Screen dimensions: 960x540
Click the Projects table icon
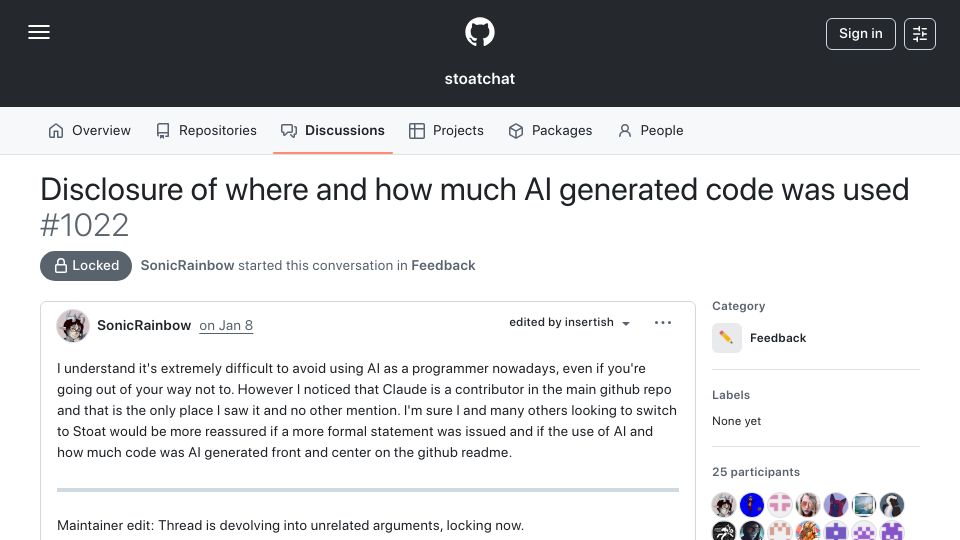coord(417,131)
